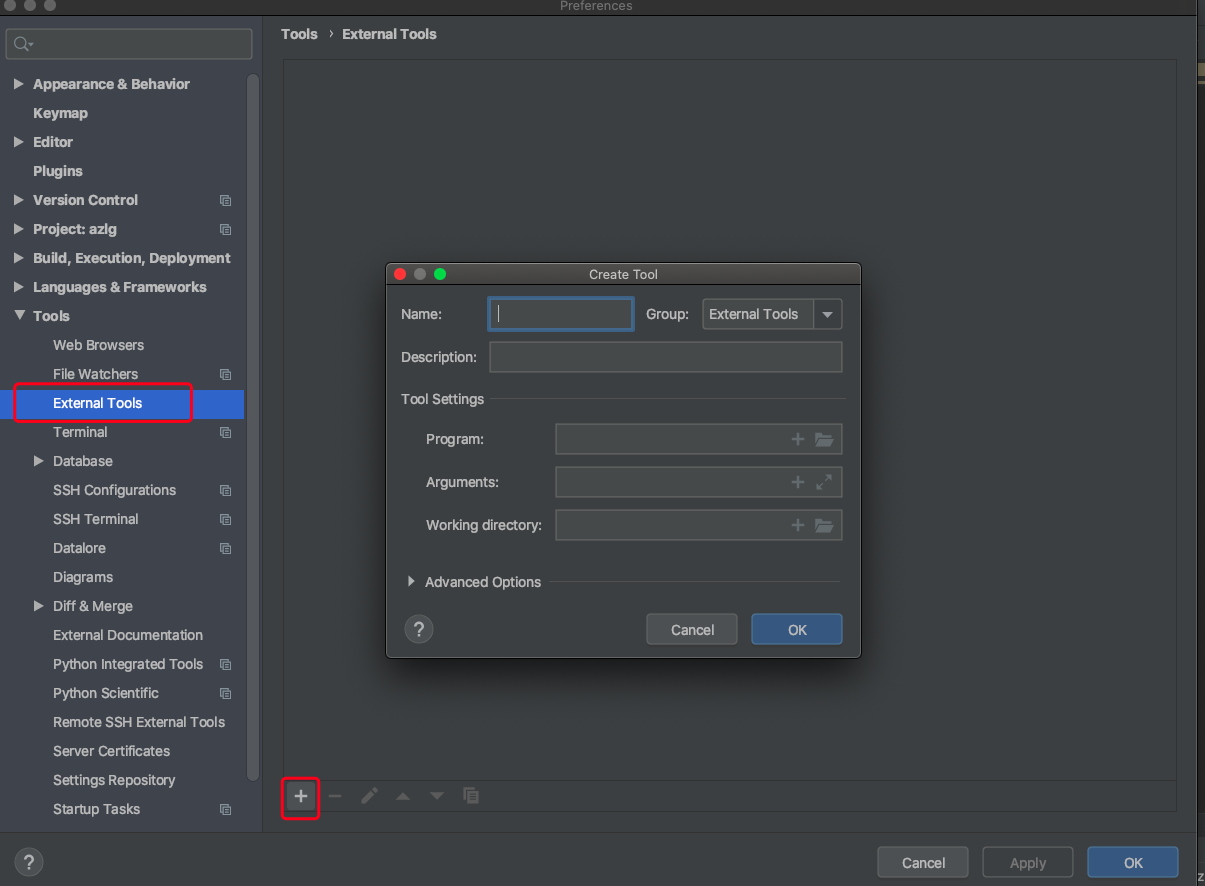The image size is (1205, 886).
Task: Click the move down arrow icon
Action: 437,796
